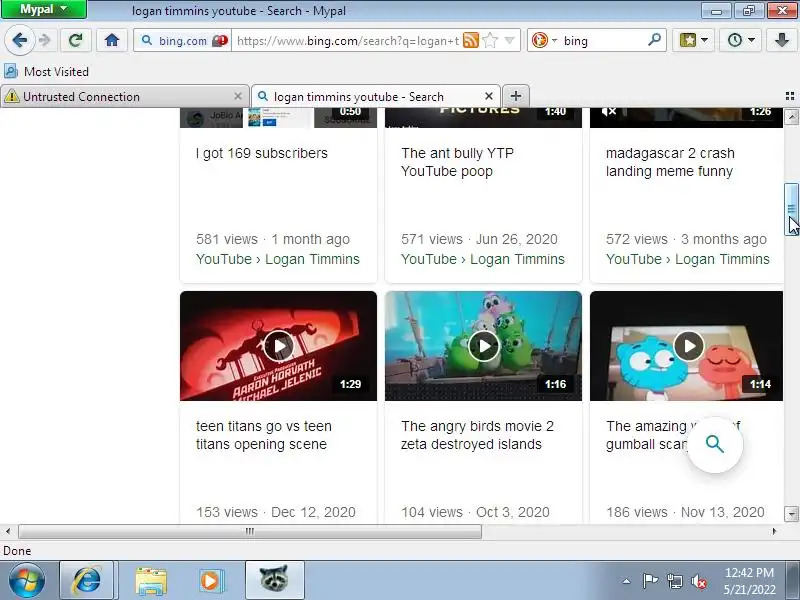Click the 0:50 video thumbnail strip
800x600 pixels.
(x=279, y=118)
